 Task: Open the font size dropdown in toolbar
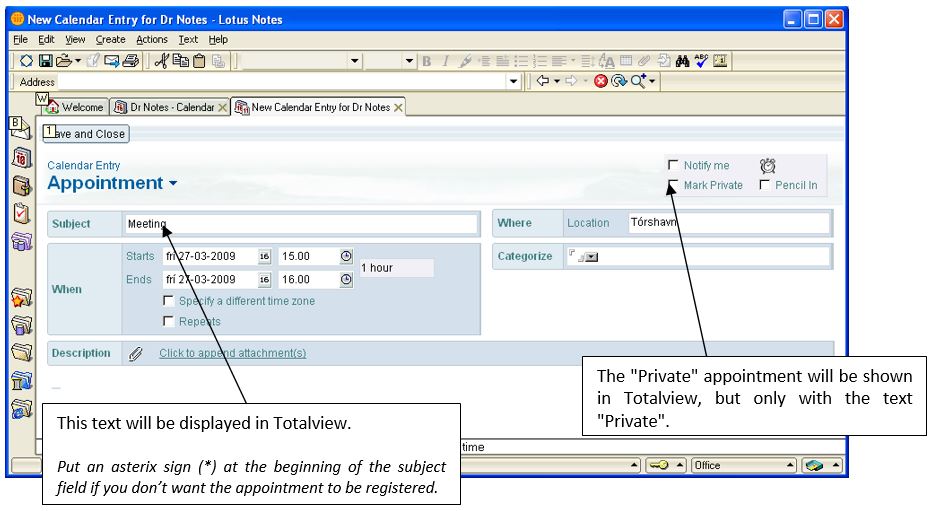408,61
